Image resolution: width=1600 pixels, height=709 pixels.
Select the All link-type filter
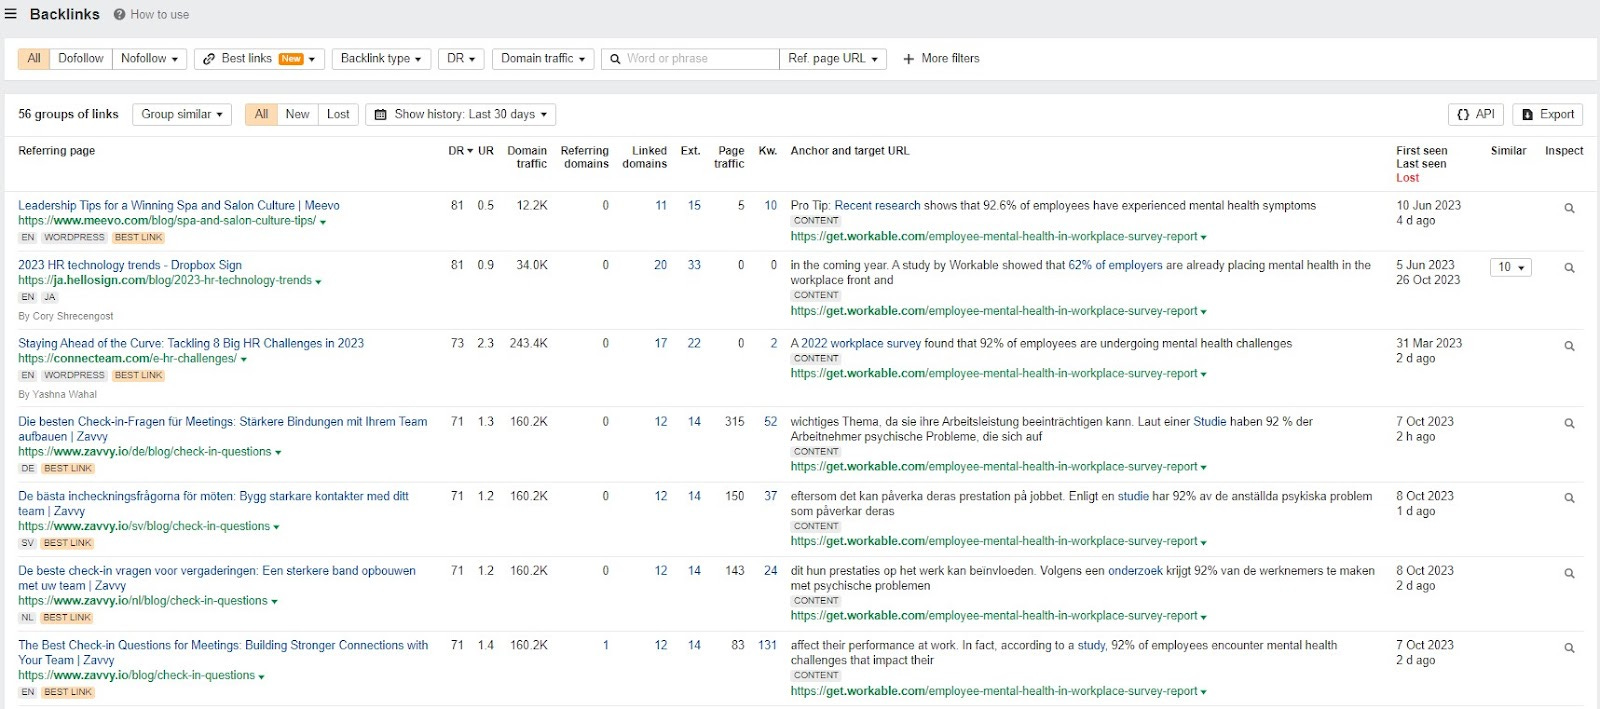[x=34, y=59]
